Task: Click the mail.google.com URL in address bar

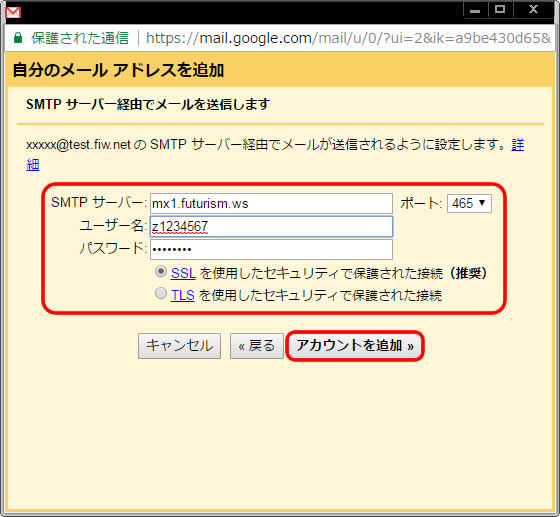Action: [348, 38]
